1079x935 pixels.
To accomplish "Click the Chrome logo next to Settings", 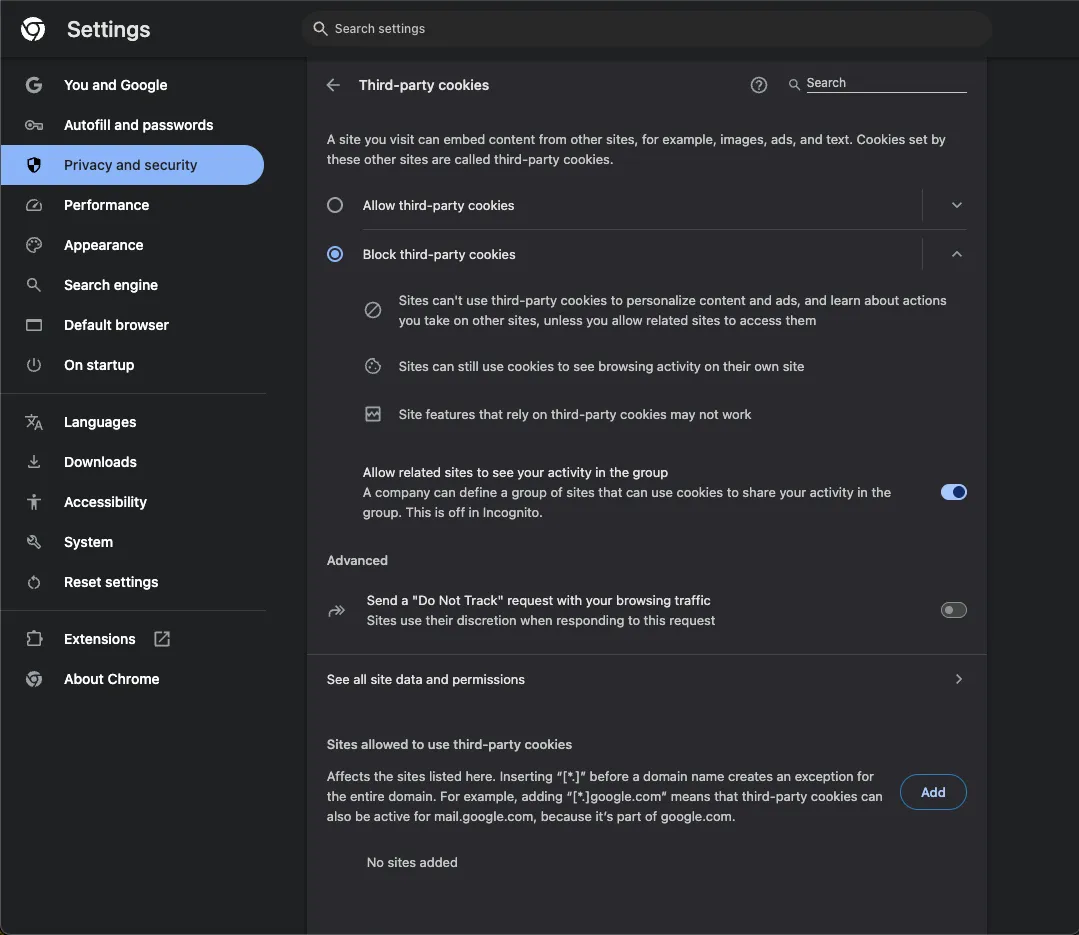I will click(33, 30).
